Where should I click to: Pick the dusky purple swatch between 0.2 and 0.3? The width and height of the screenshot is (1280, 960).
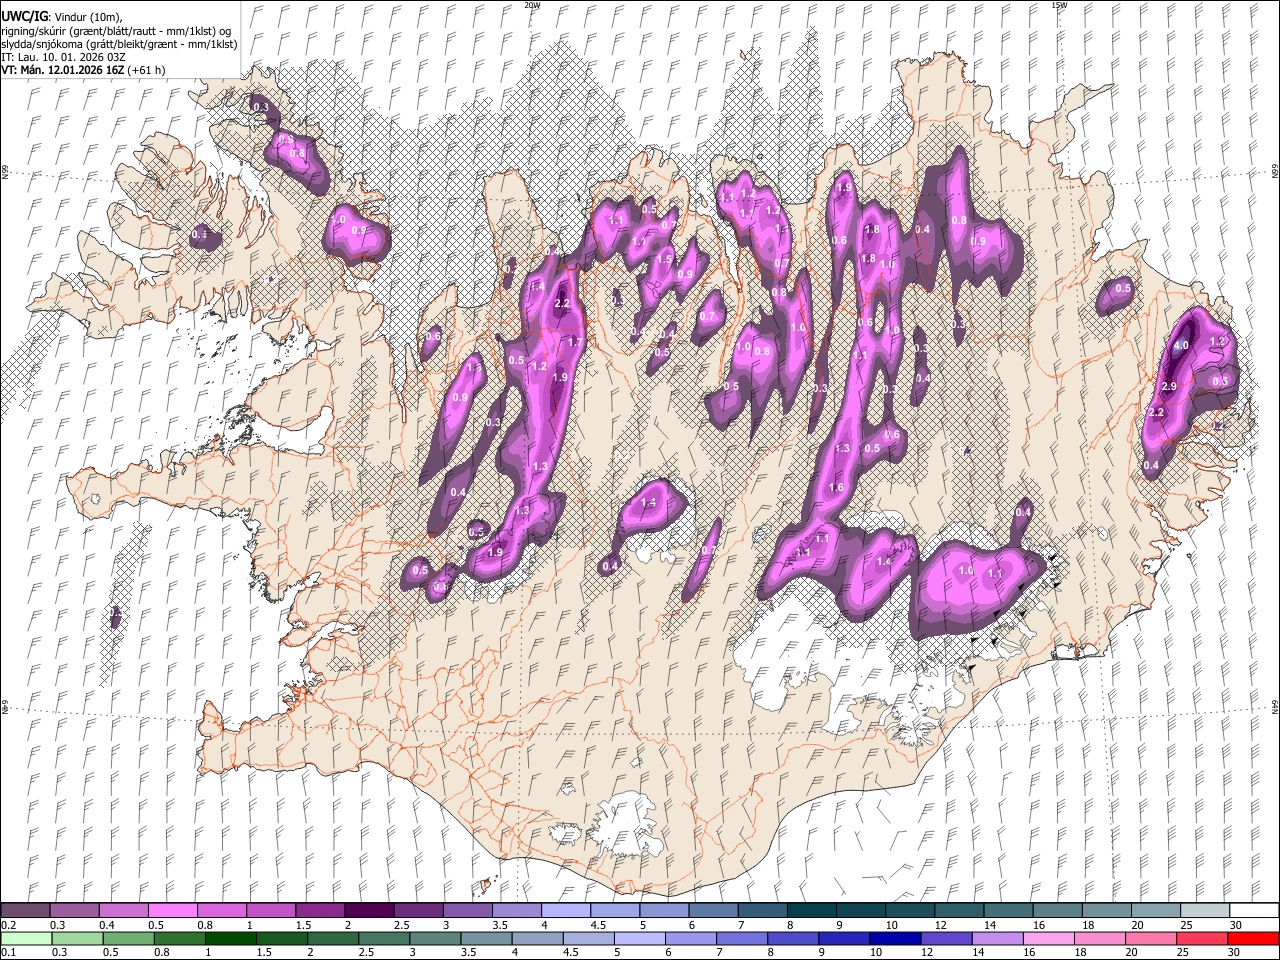click(x=26, y=911)
